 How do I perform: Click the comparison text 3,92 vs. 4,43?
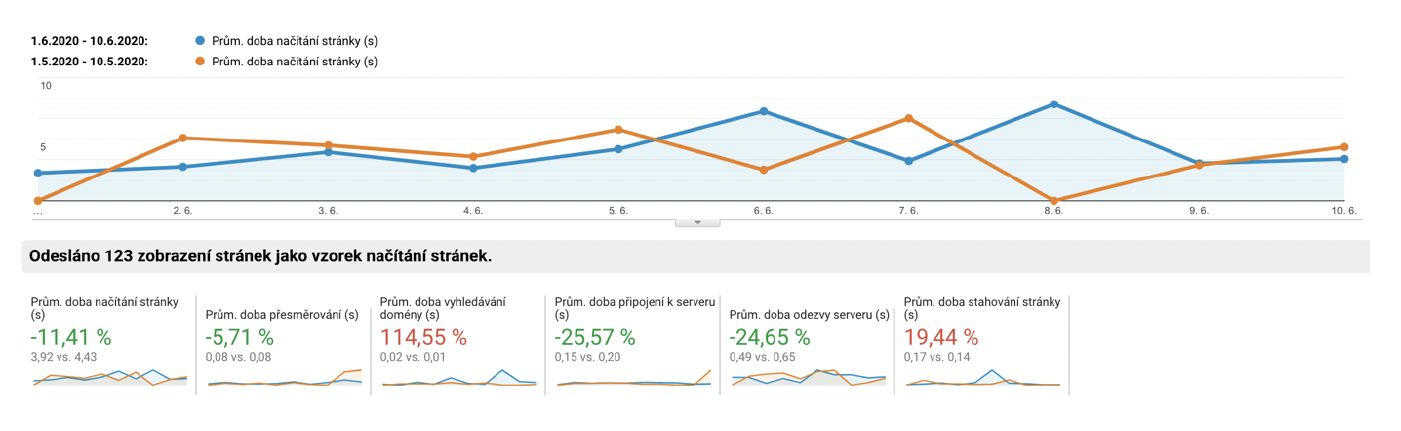(x=64, y=356)
